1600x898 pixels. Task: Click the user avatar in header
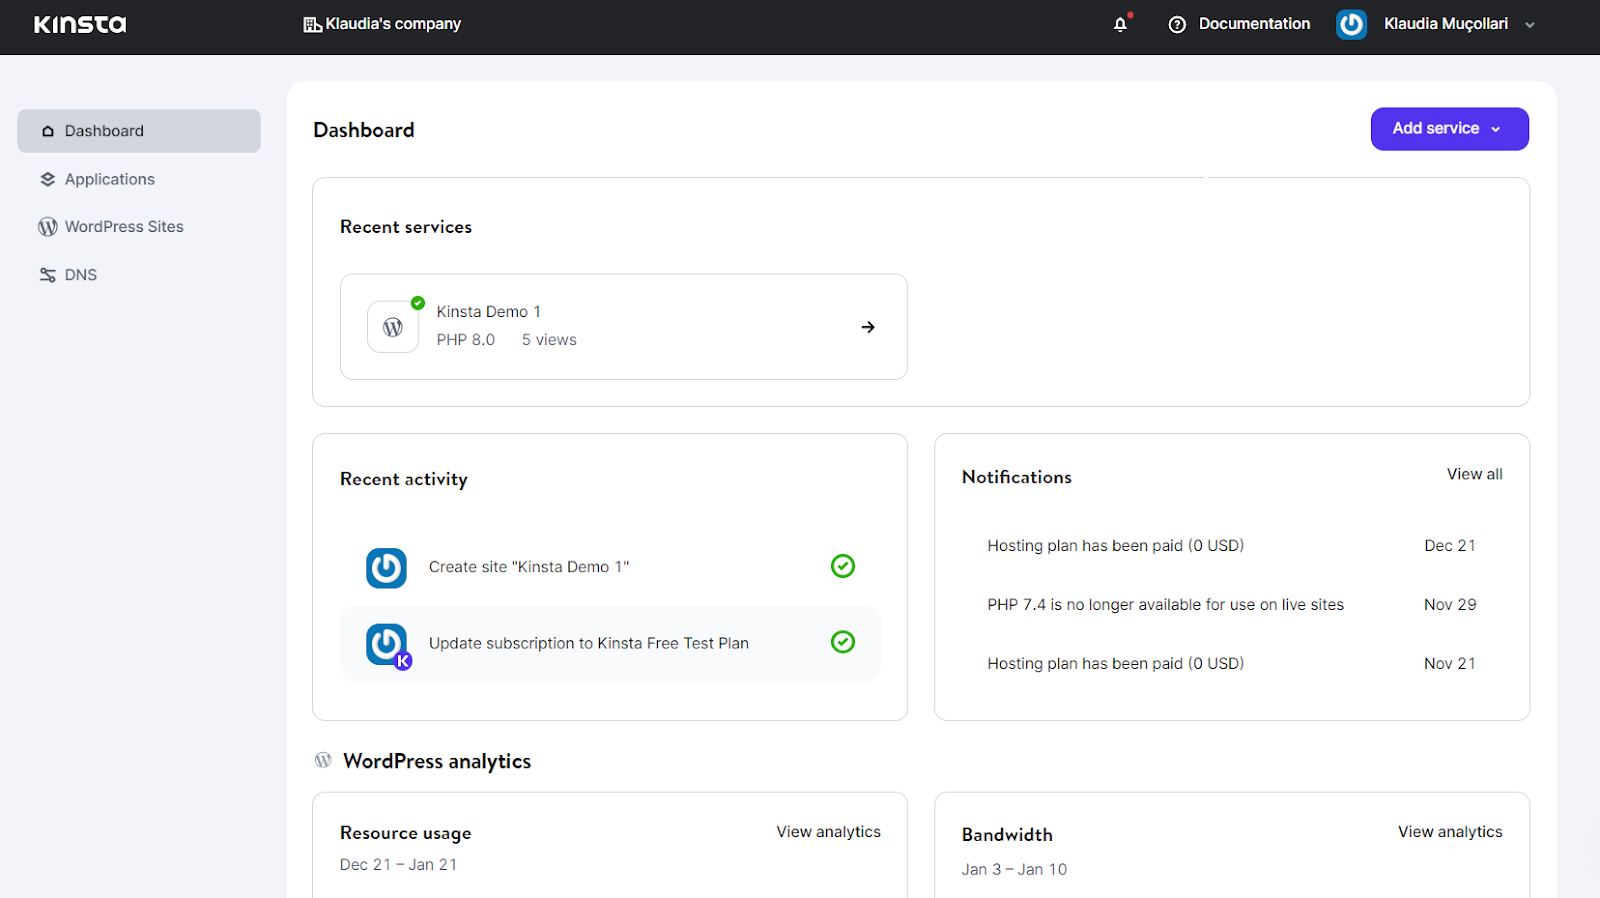(1351, 24)
